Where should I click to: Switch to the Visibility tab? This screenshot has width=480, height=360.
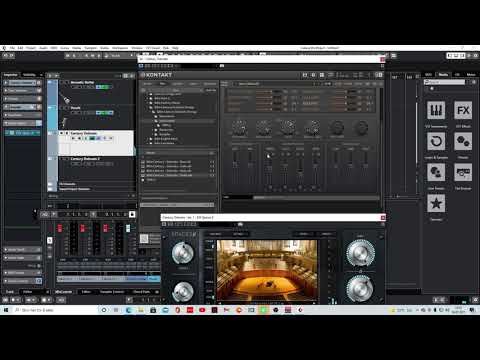[29, 75]
